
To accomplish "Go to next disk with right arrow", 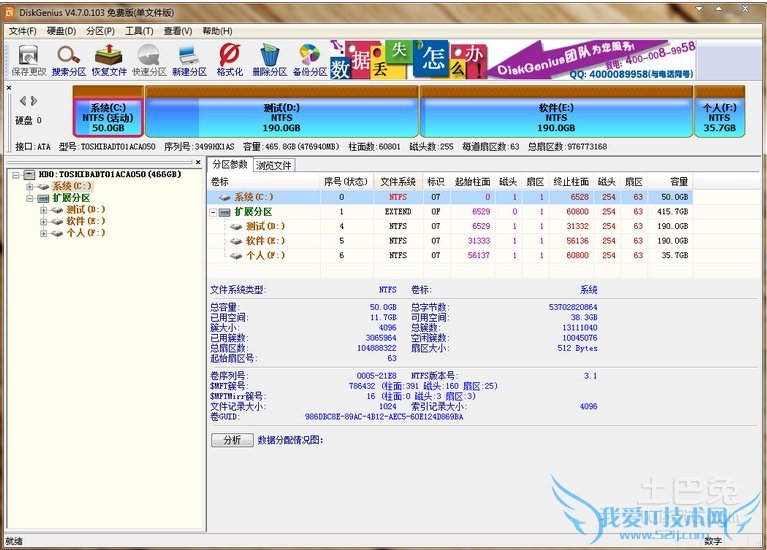I will 34,101.
